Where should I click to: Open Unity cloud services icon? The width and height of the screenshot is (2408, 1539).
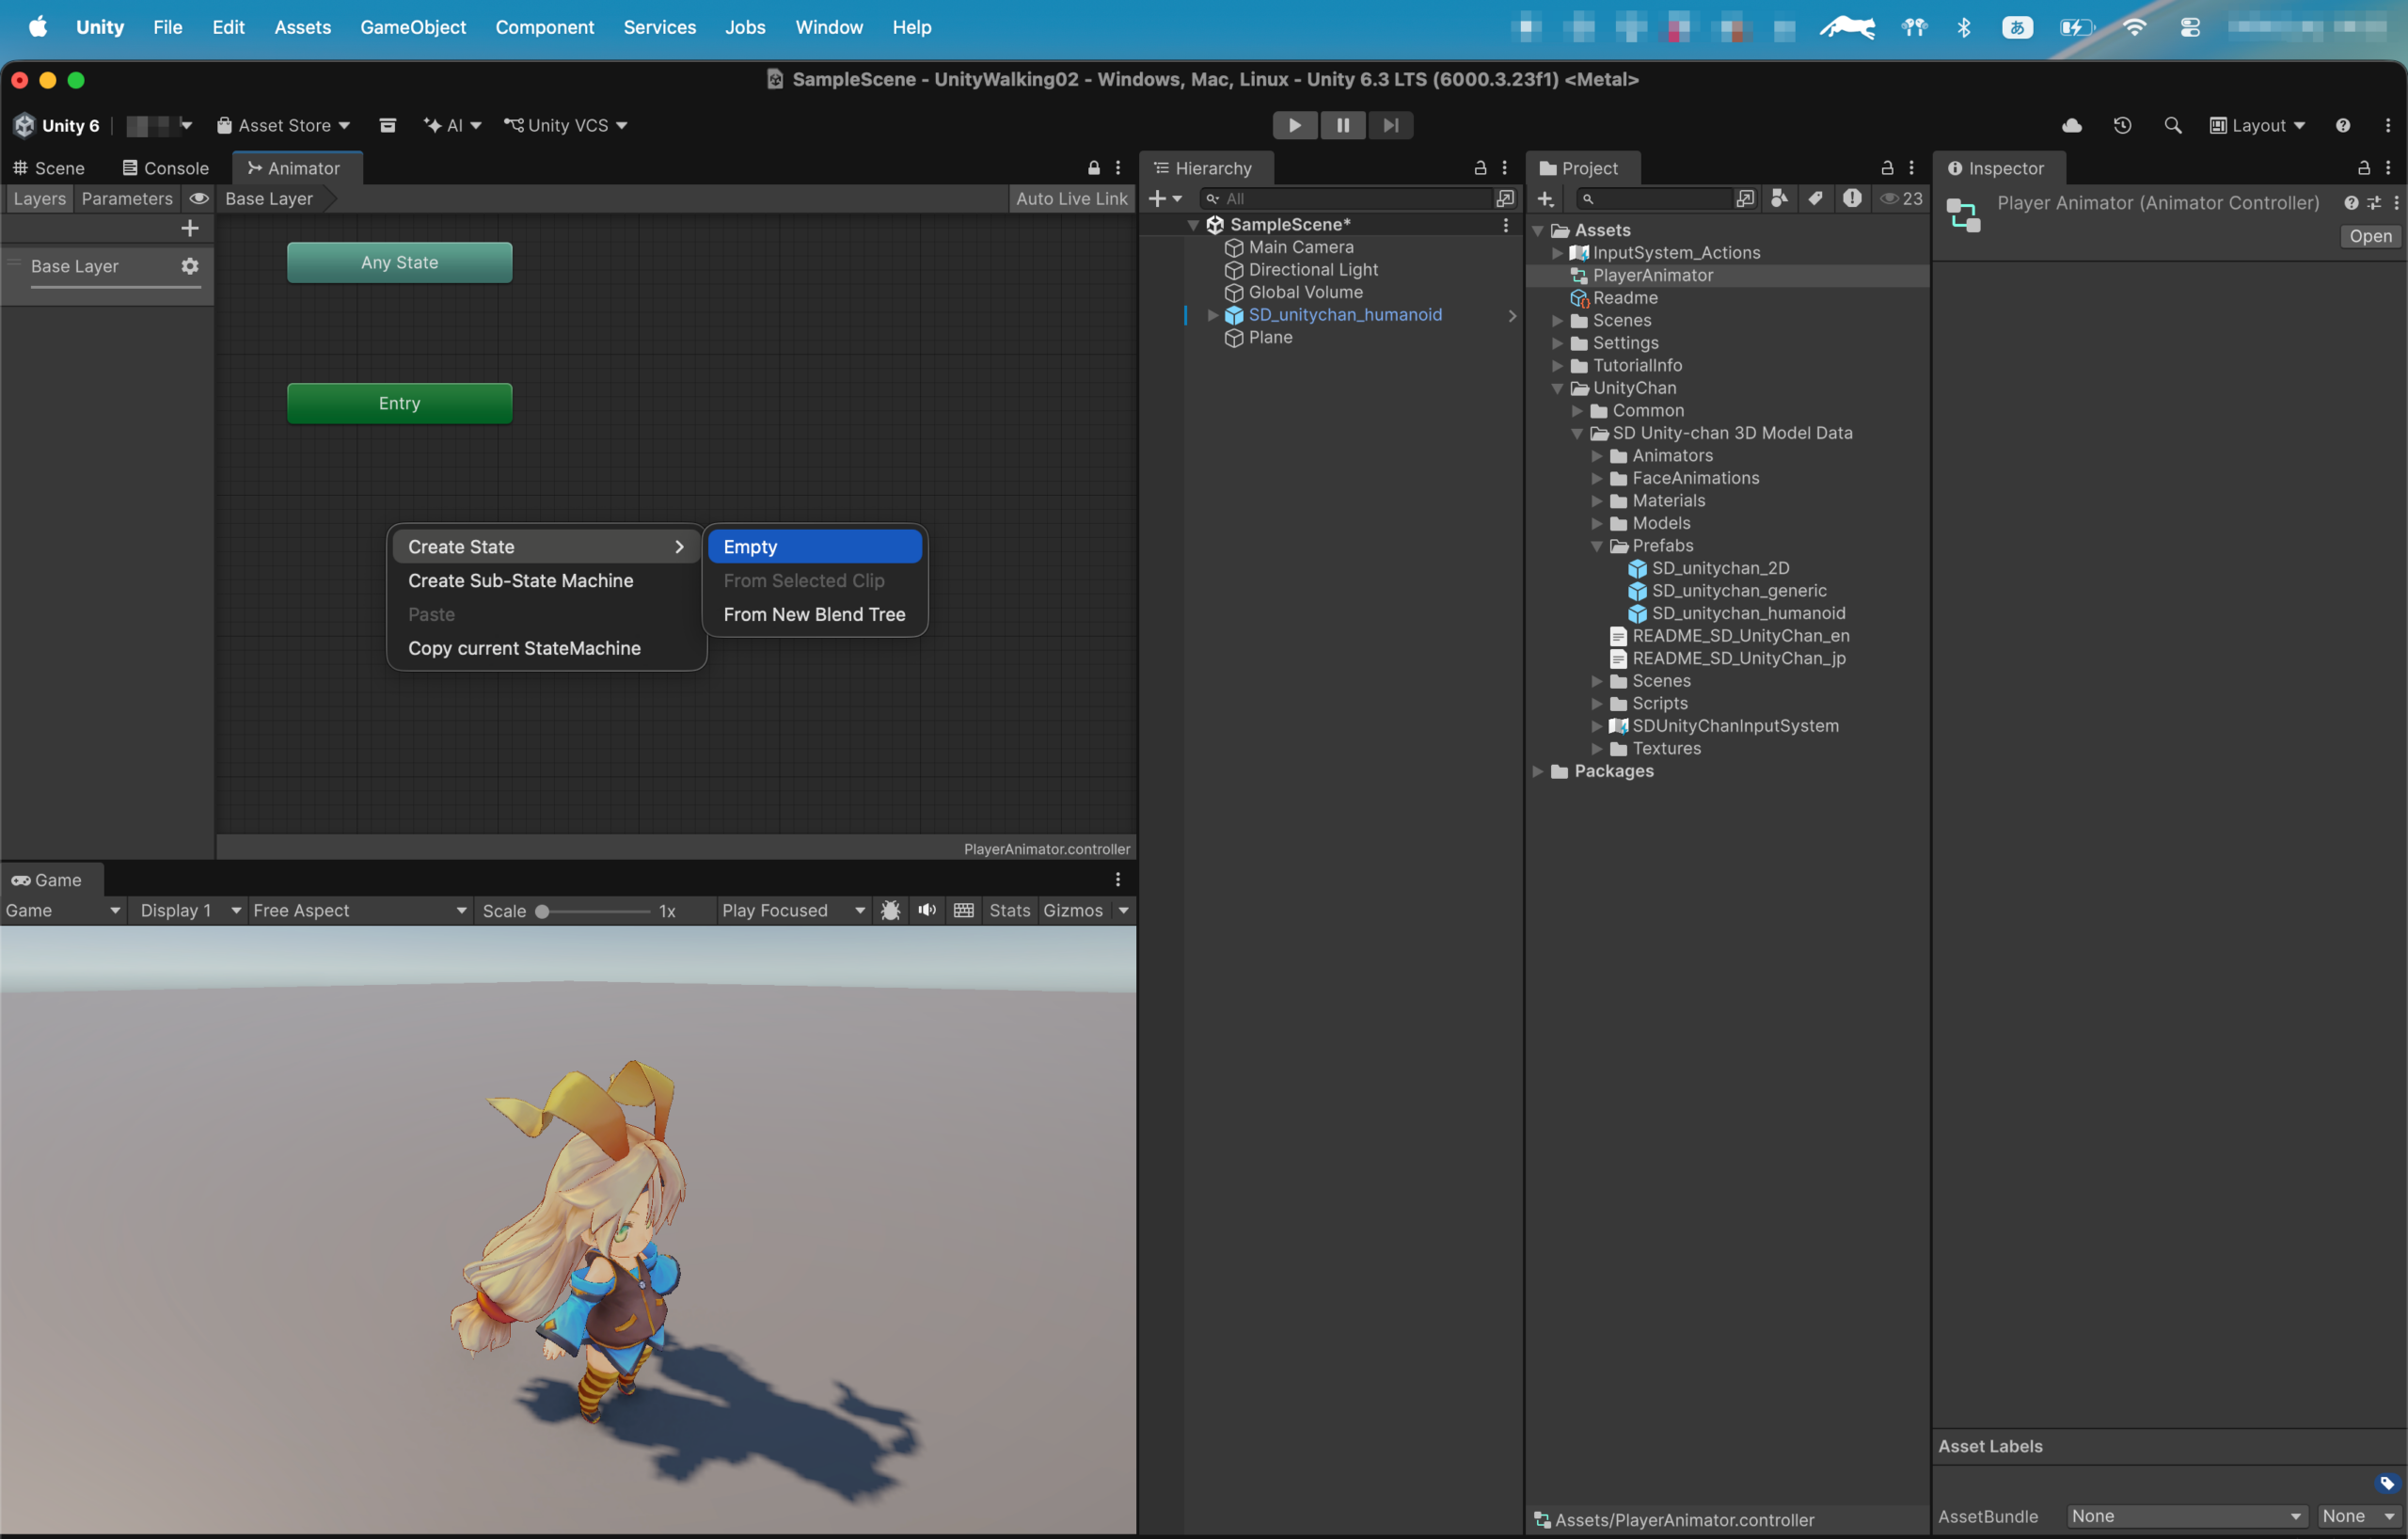click(x=2072, y=125)
